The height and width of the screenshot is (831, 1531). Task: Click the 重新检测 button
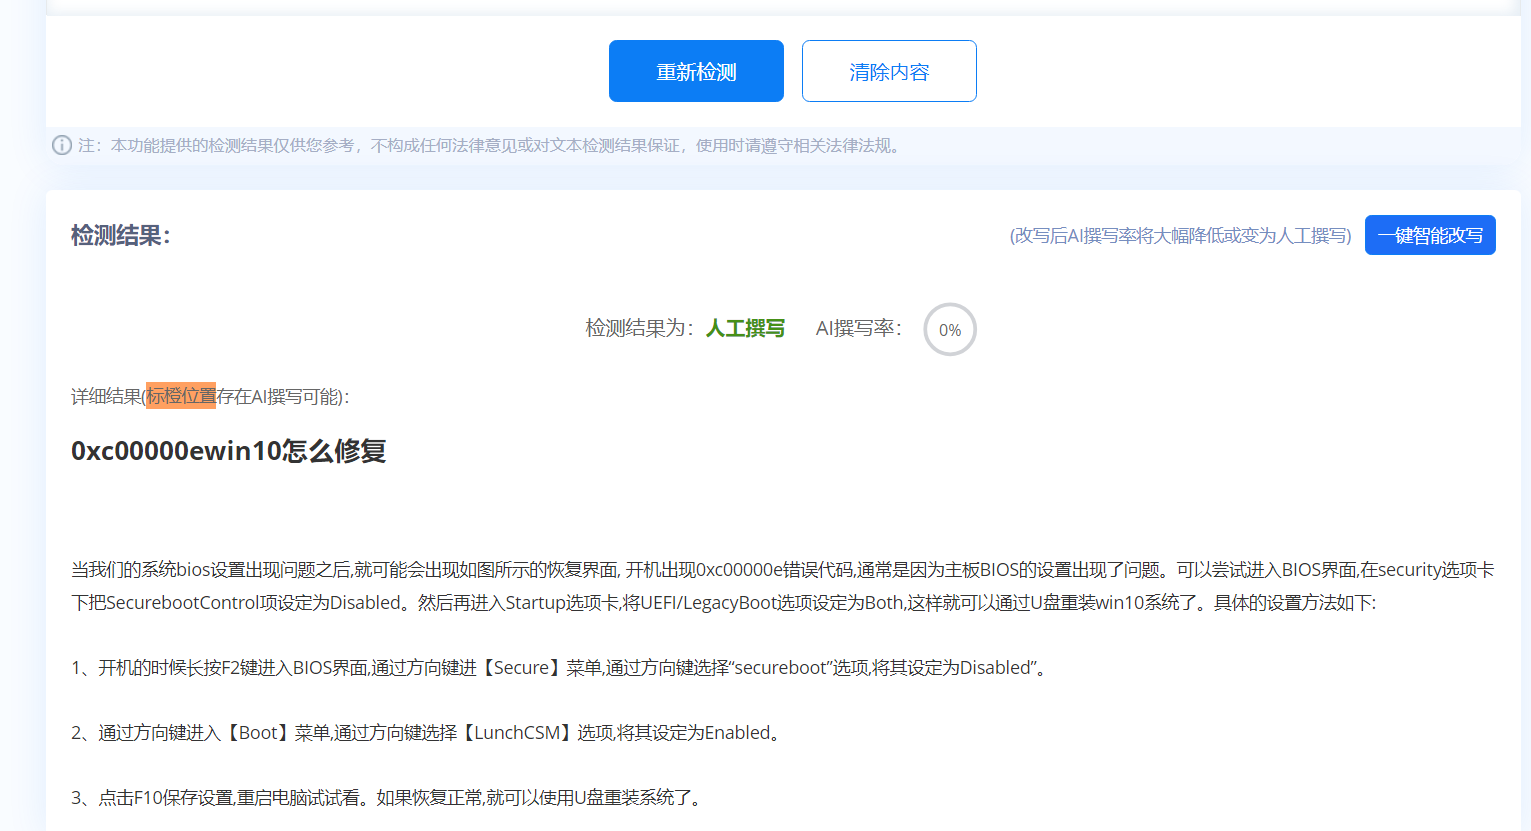coord(696,71)
